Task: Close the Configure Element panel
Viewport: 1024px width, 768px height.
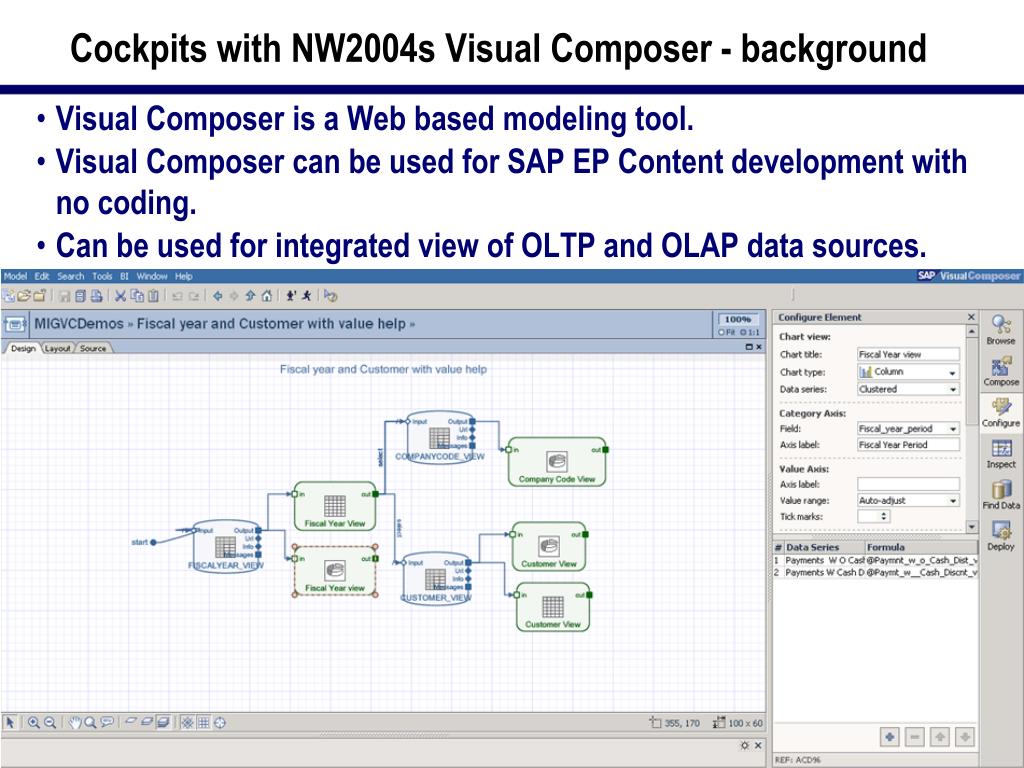Action: click(971, 317)
